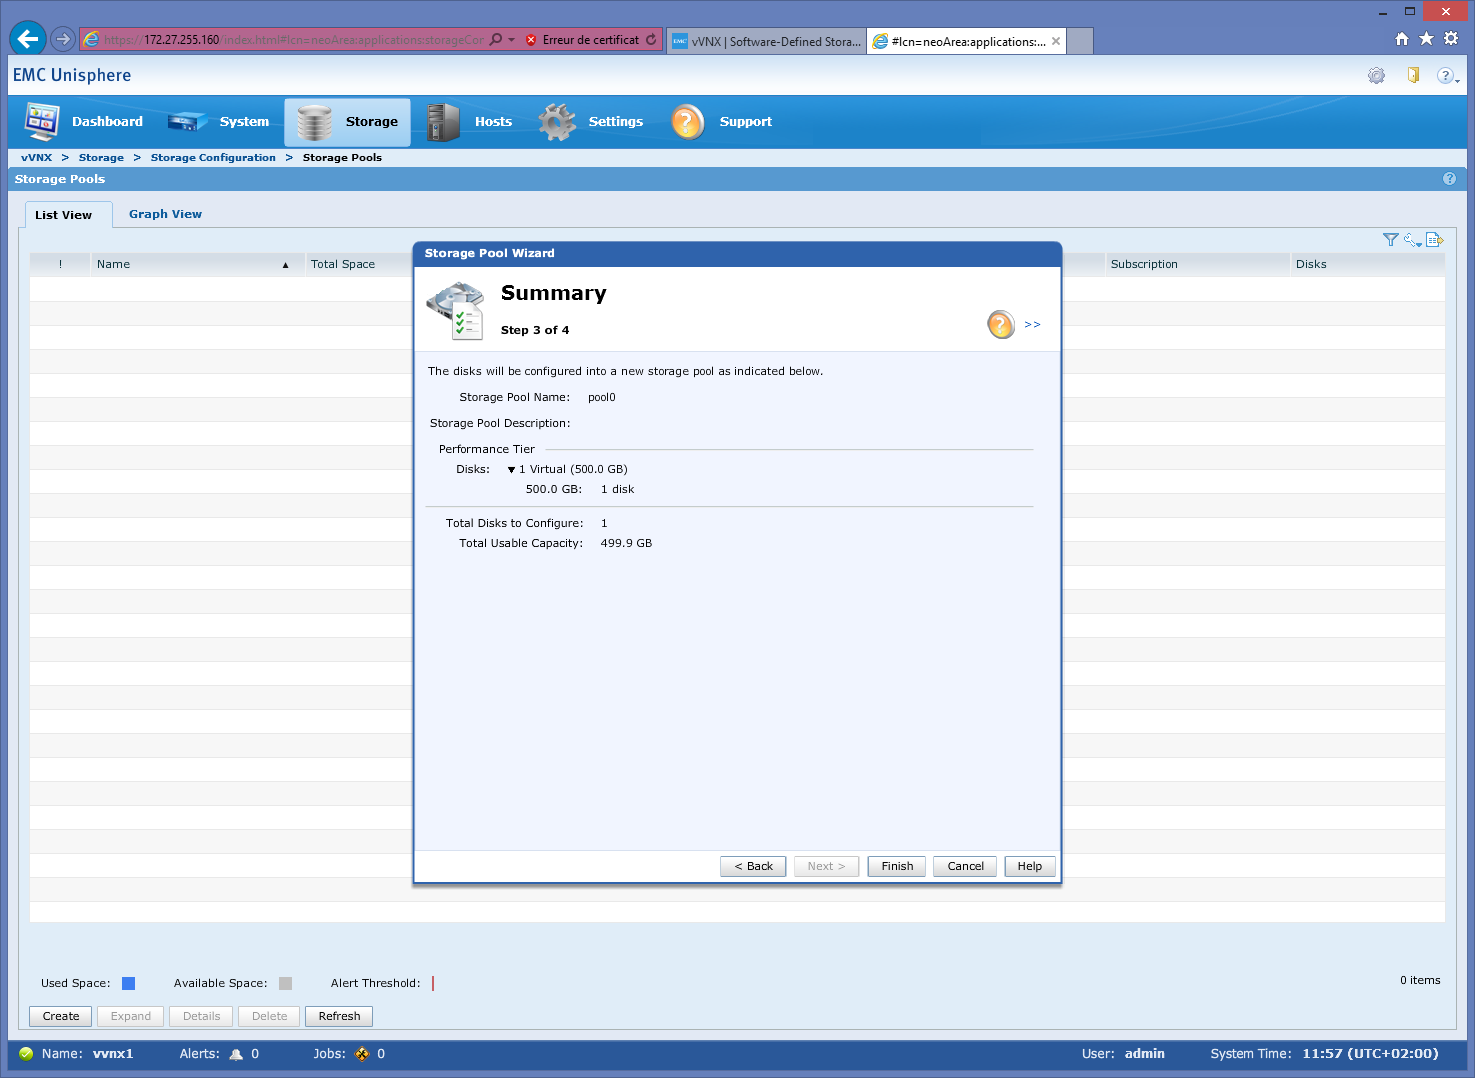The height and width of the screenshot is (1078, 1475).
Task: Open Unisphere preferences gear icon
Action: (x=1377, y=75)
